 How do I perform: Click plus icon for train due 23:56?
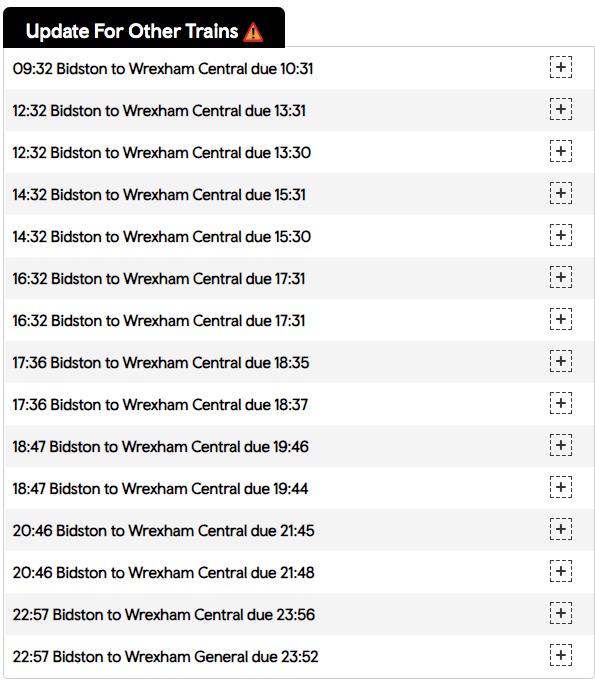point(561,613)
